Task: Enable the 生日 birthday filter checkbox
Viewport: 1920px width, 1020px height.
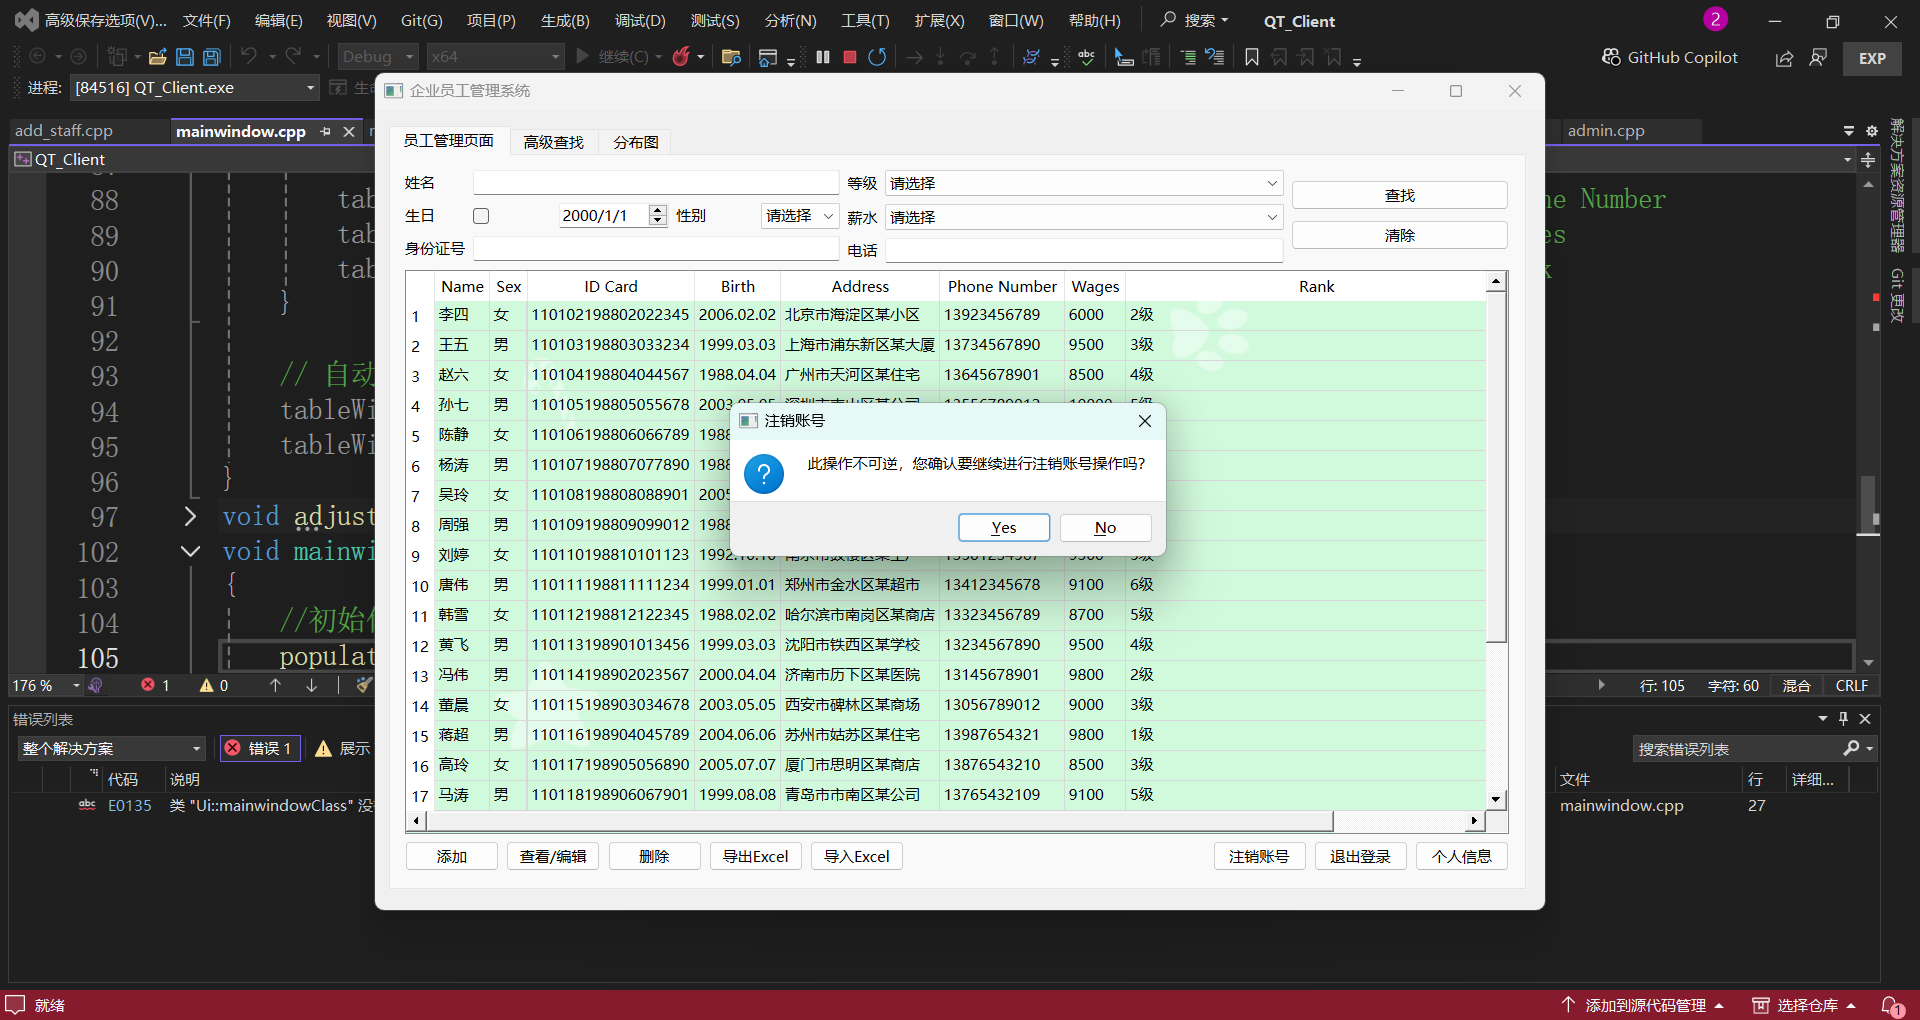Action: [x=481, y=216]
